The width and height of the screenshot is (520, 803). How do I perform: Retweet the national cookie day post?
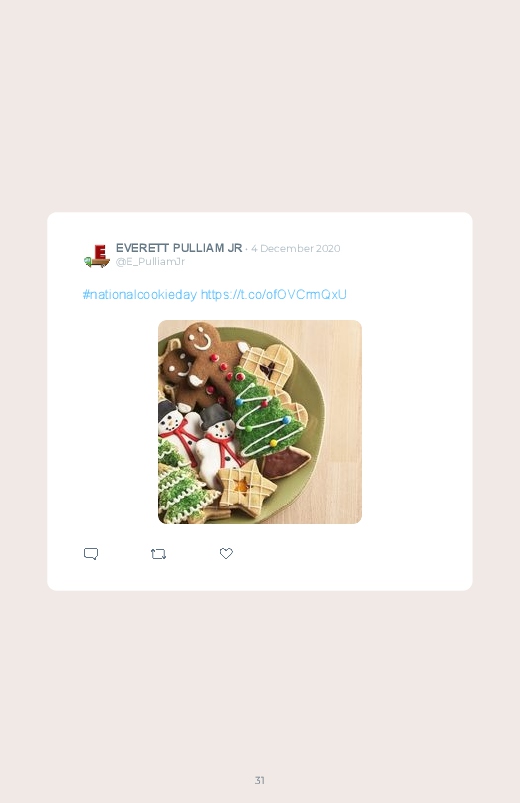(x=158, y=554)
